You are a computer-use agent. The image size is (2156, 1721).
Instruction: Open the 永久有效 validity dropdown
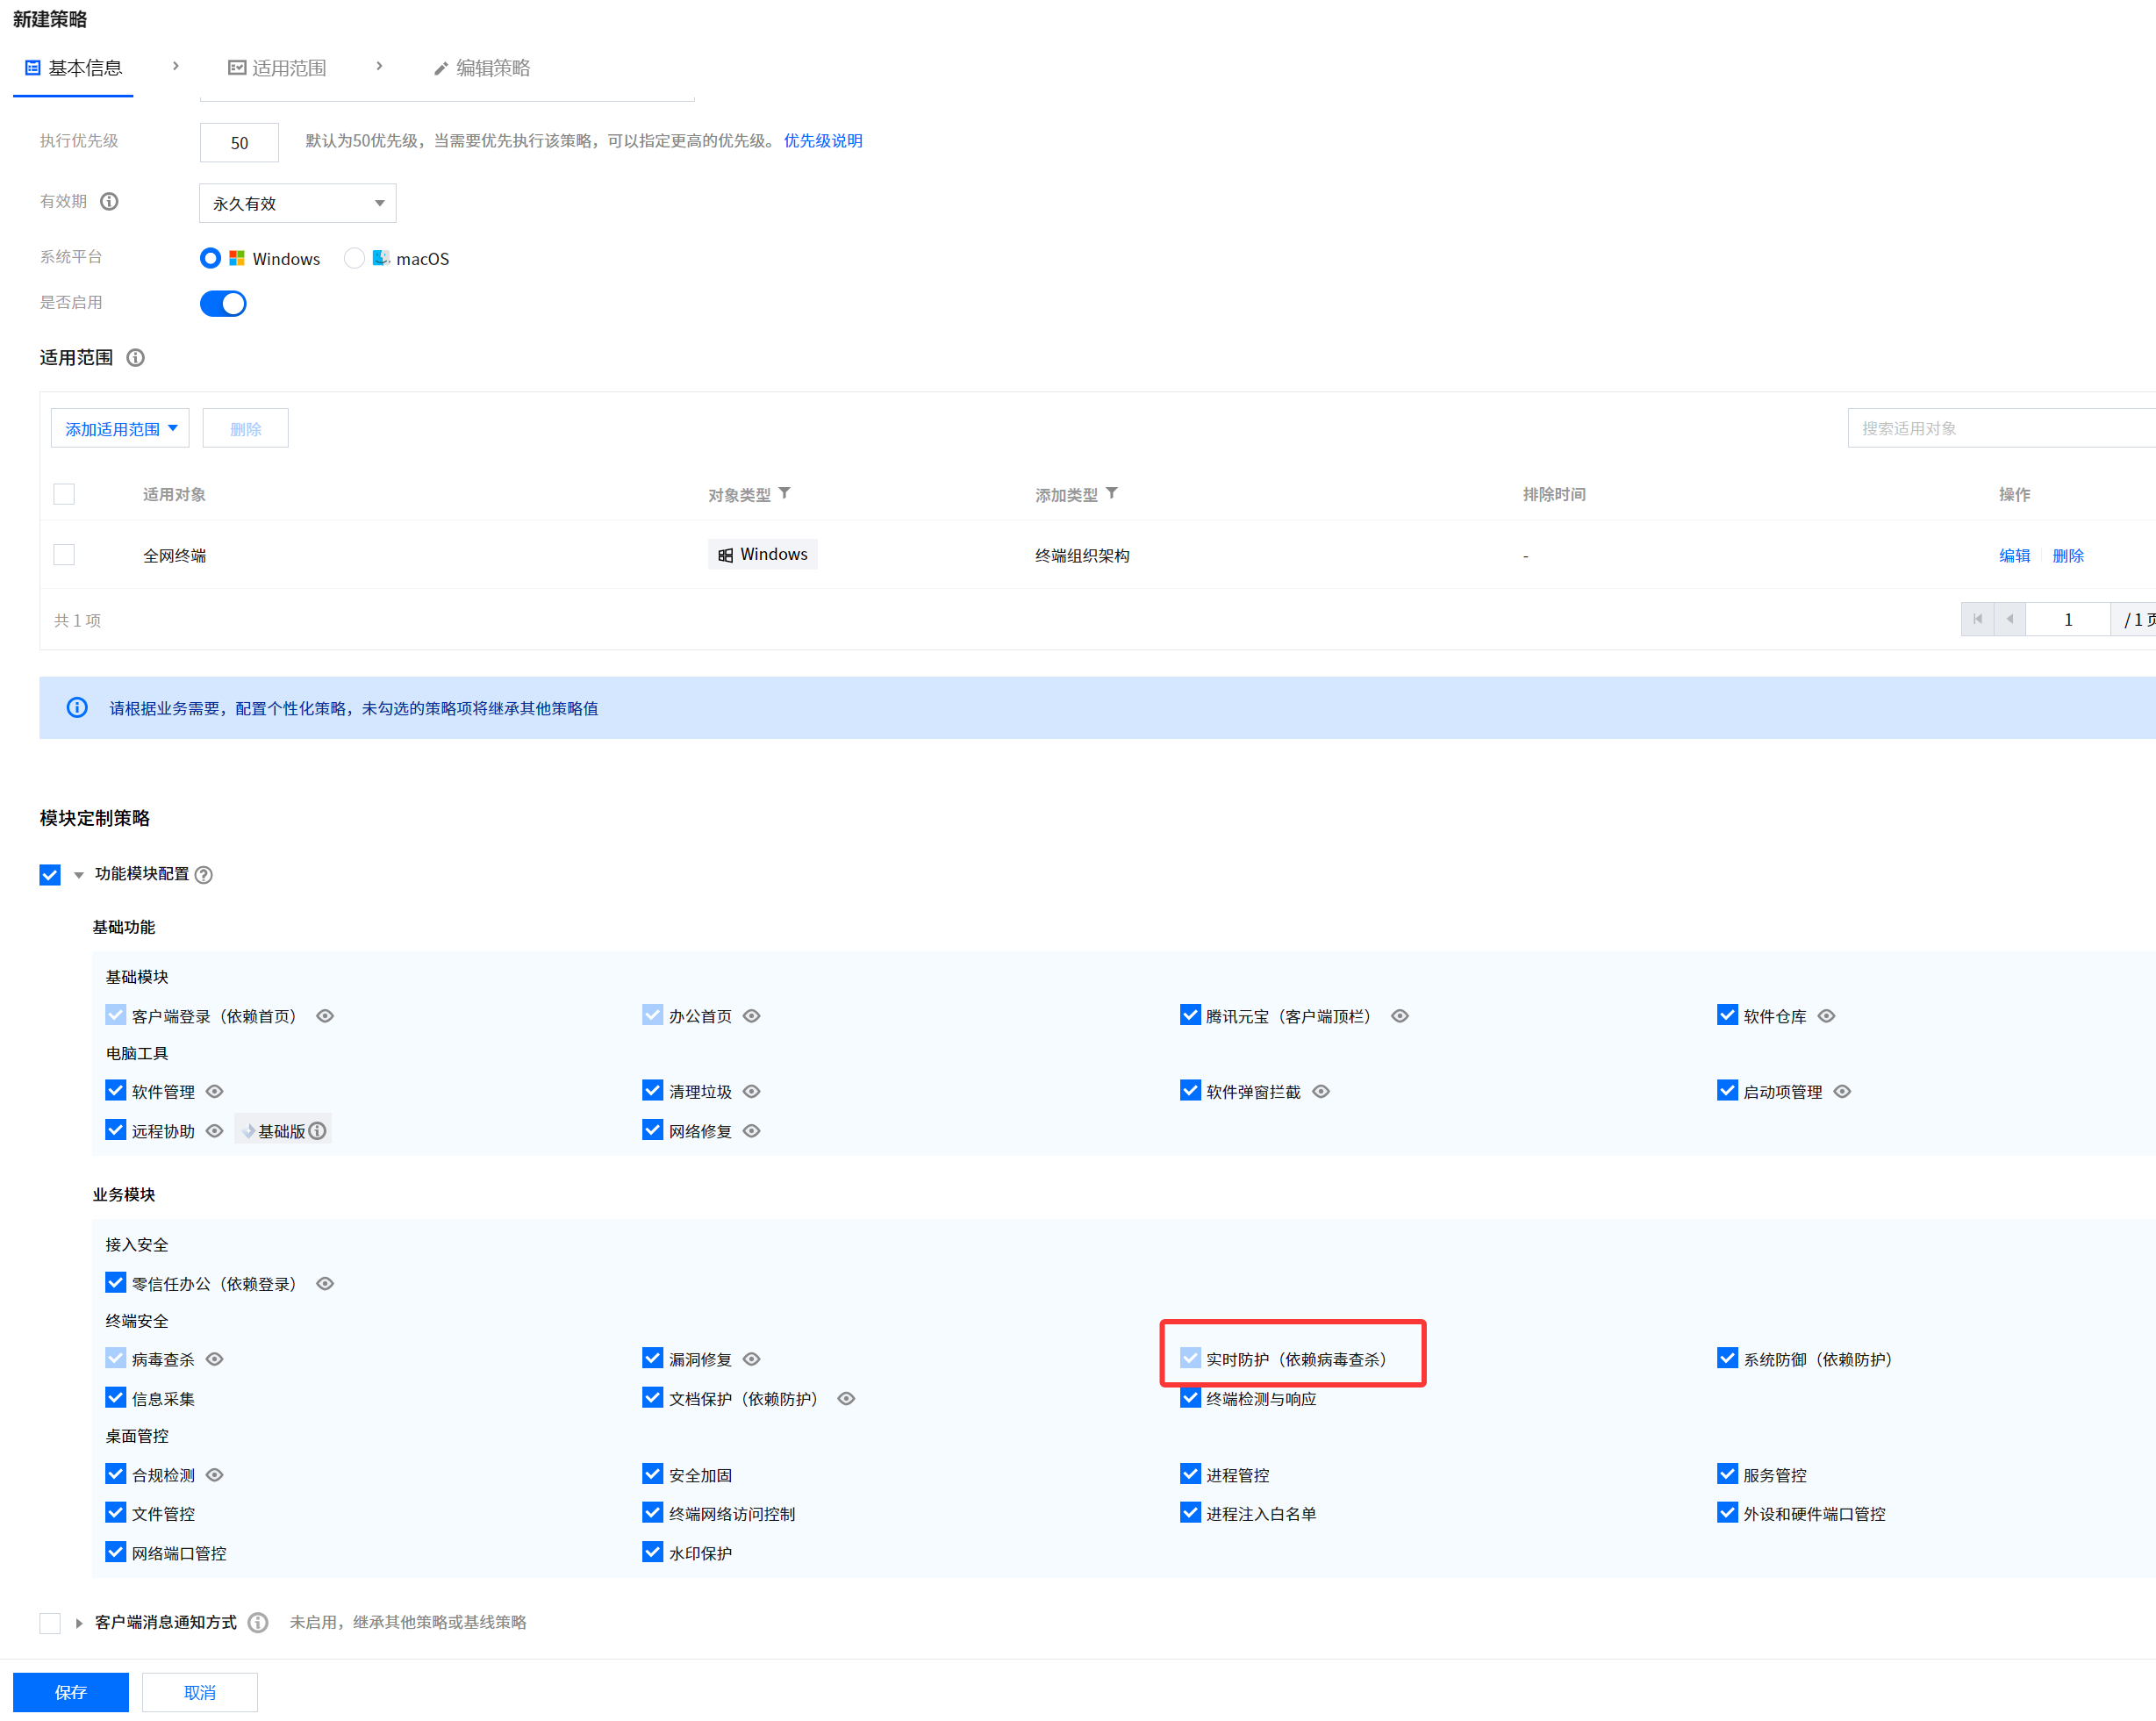(x=297, y=203)
